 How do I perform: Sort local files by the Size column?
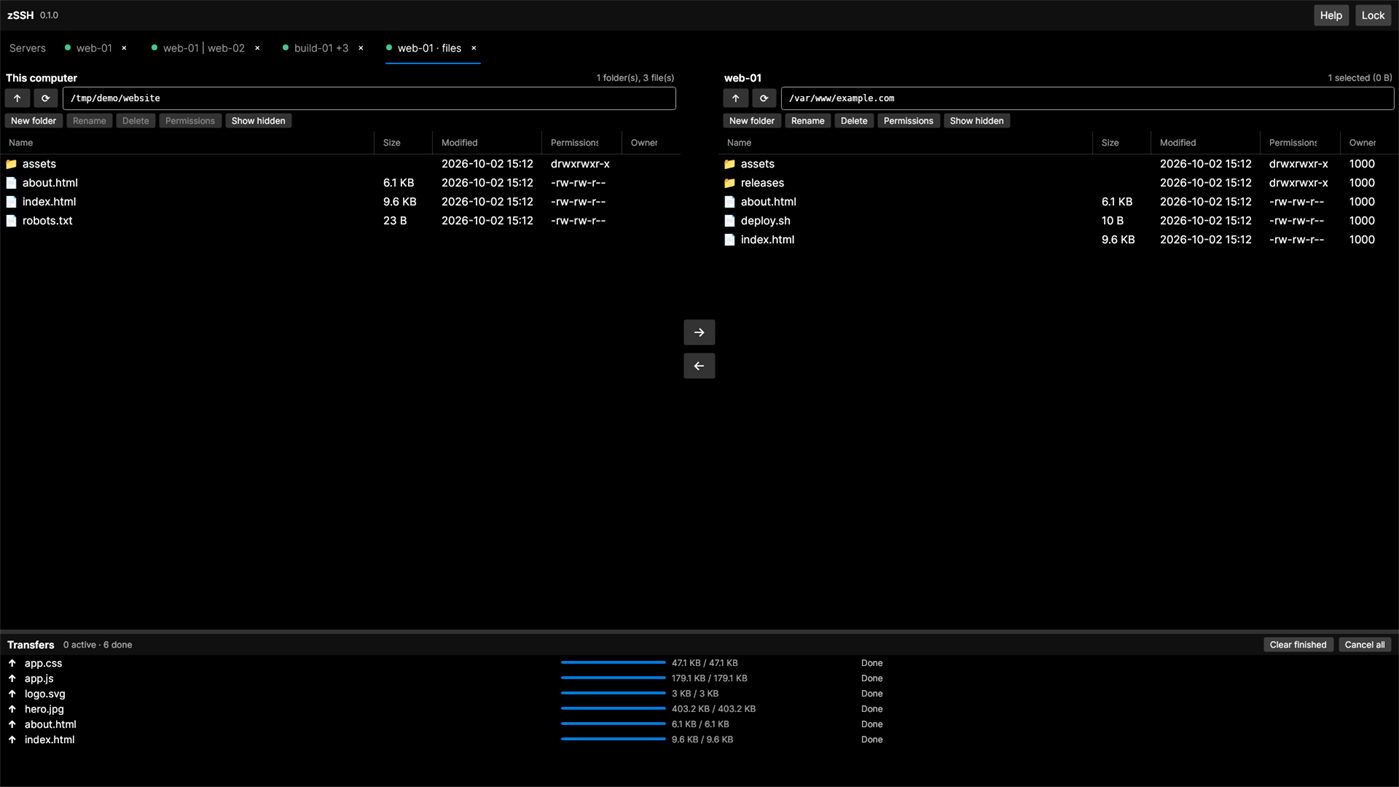point(392,143)
